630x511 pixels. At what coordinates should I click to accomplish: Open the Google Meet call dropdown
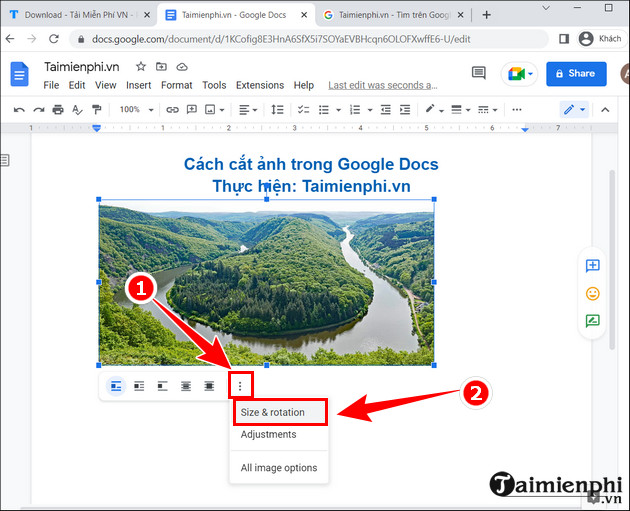tap(520, 74)
